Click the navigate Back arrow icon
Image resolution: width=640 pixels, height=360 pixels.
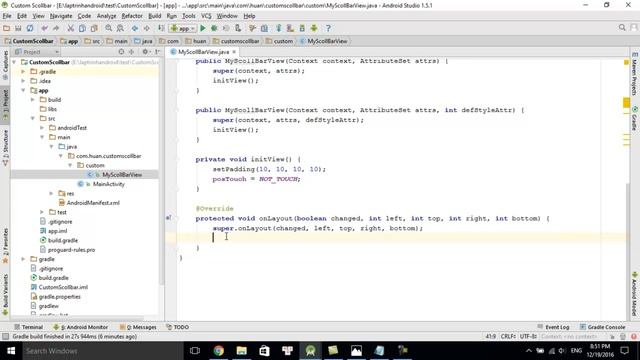(135, 28)
